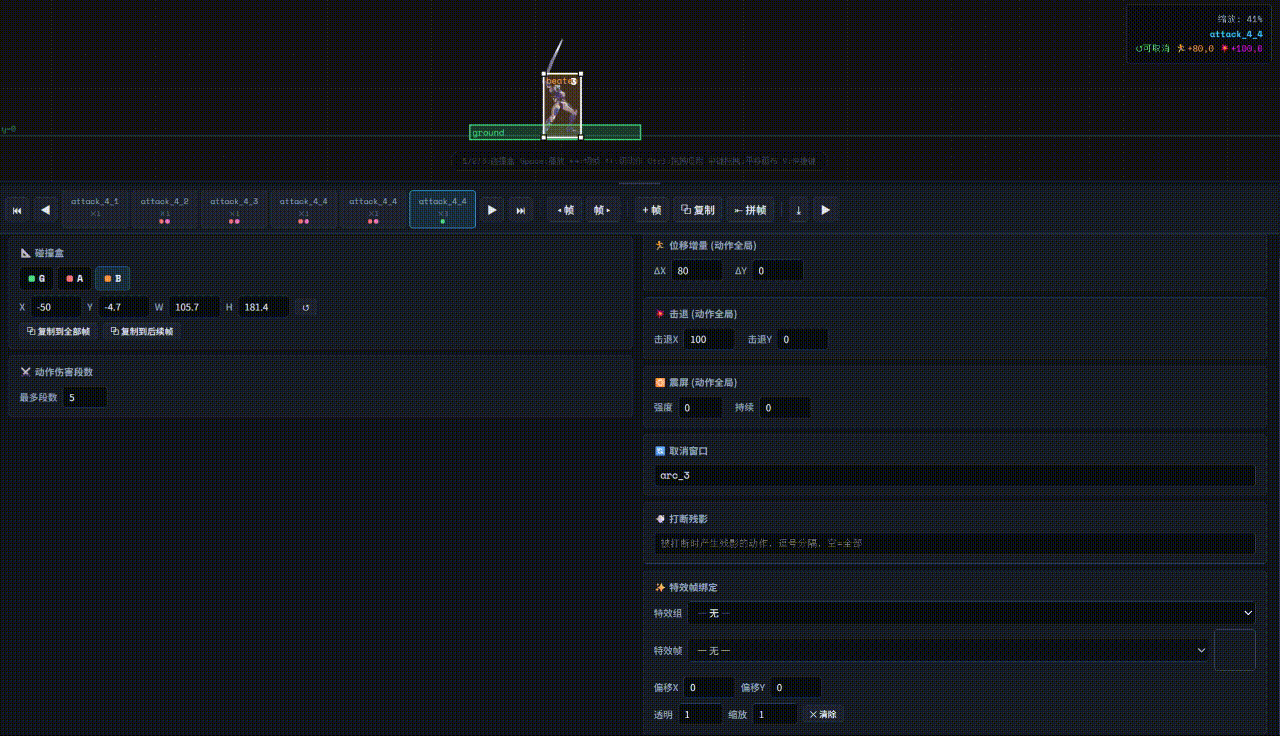Viewport: 1280px width, 736px height.
Task: Toggle the red A collision box type
Action: click(x=74, y=278)
